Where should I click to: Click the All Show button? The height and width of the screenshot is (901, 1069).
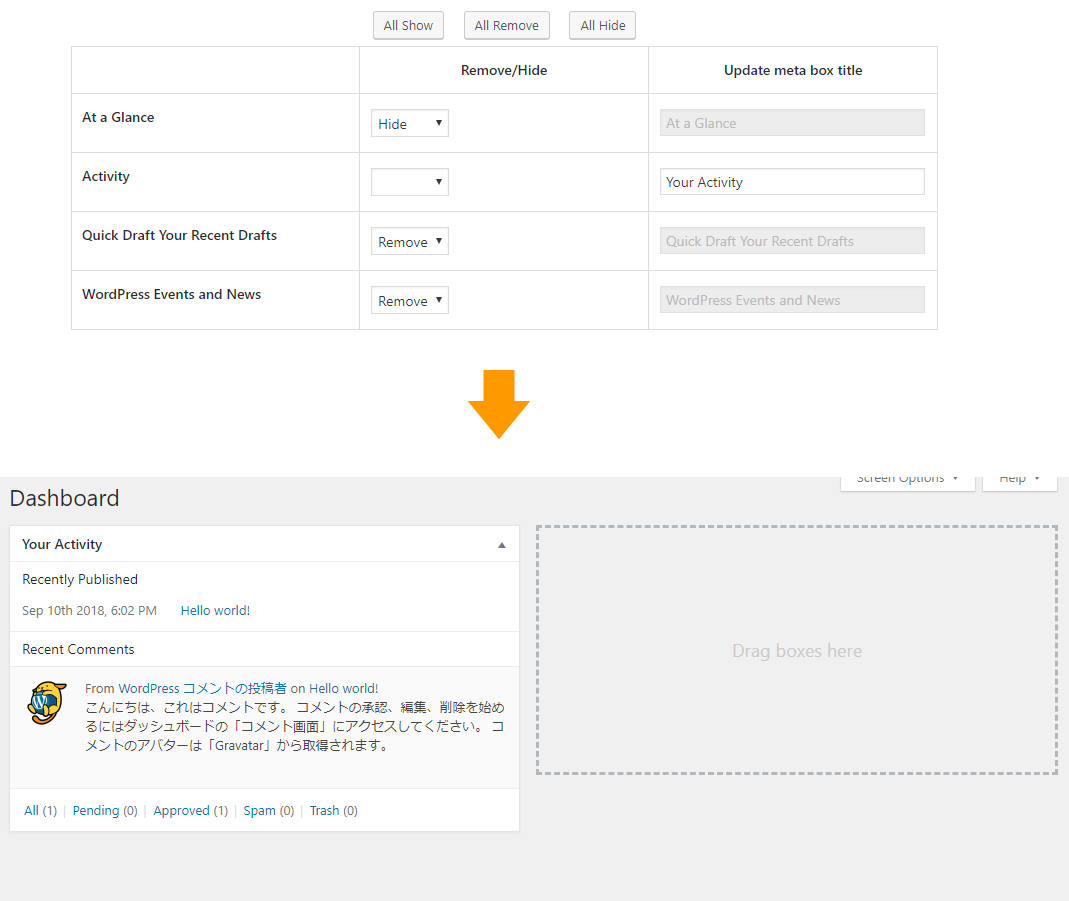pos(408,25)
